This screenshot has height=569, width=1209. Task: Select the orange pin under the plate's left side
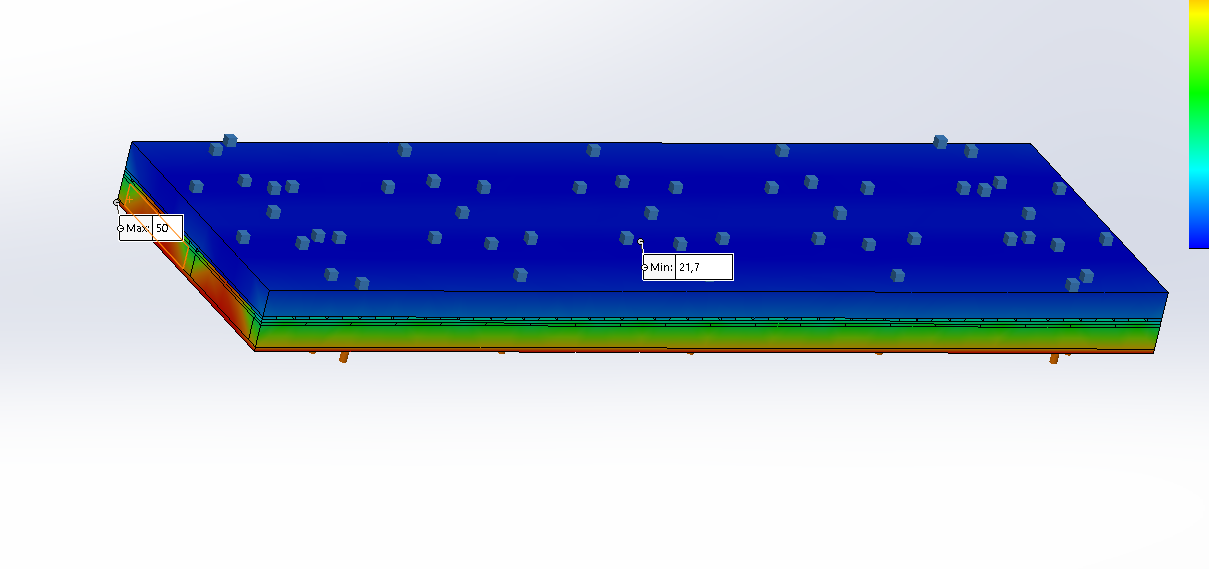pos(344,356)
